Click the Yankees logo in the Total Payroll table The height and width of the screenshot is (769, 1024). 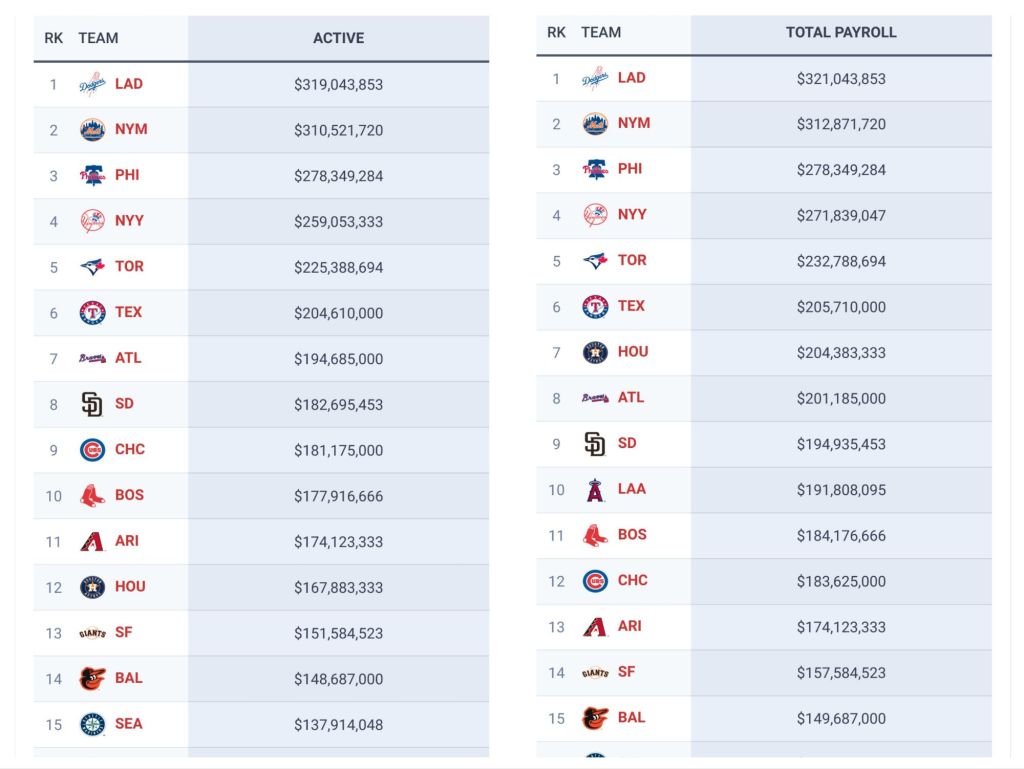tap(595, 215)
